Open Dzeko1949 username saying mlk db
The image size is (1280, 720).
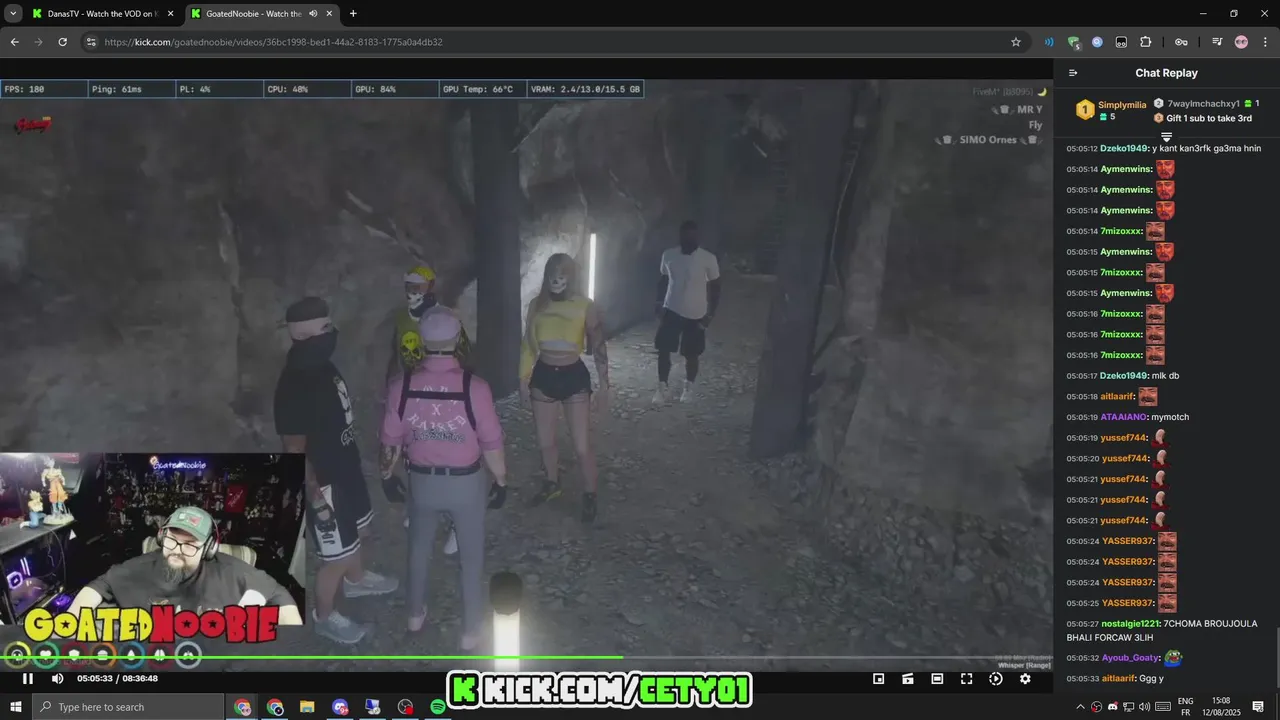pyautogui.click(x=1124, y=376)
